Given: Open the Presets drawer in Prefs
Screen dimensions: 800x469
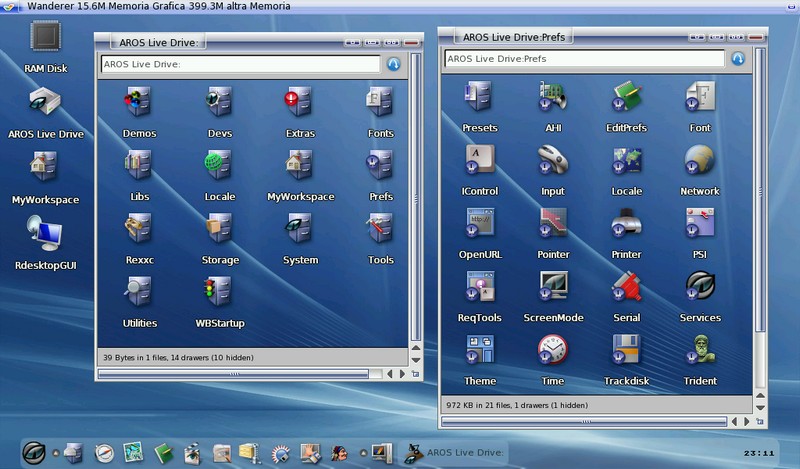Looking at the screenshot, I should 479,96.
